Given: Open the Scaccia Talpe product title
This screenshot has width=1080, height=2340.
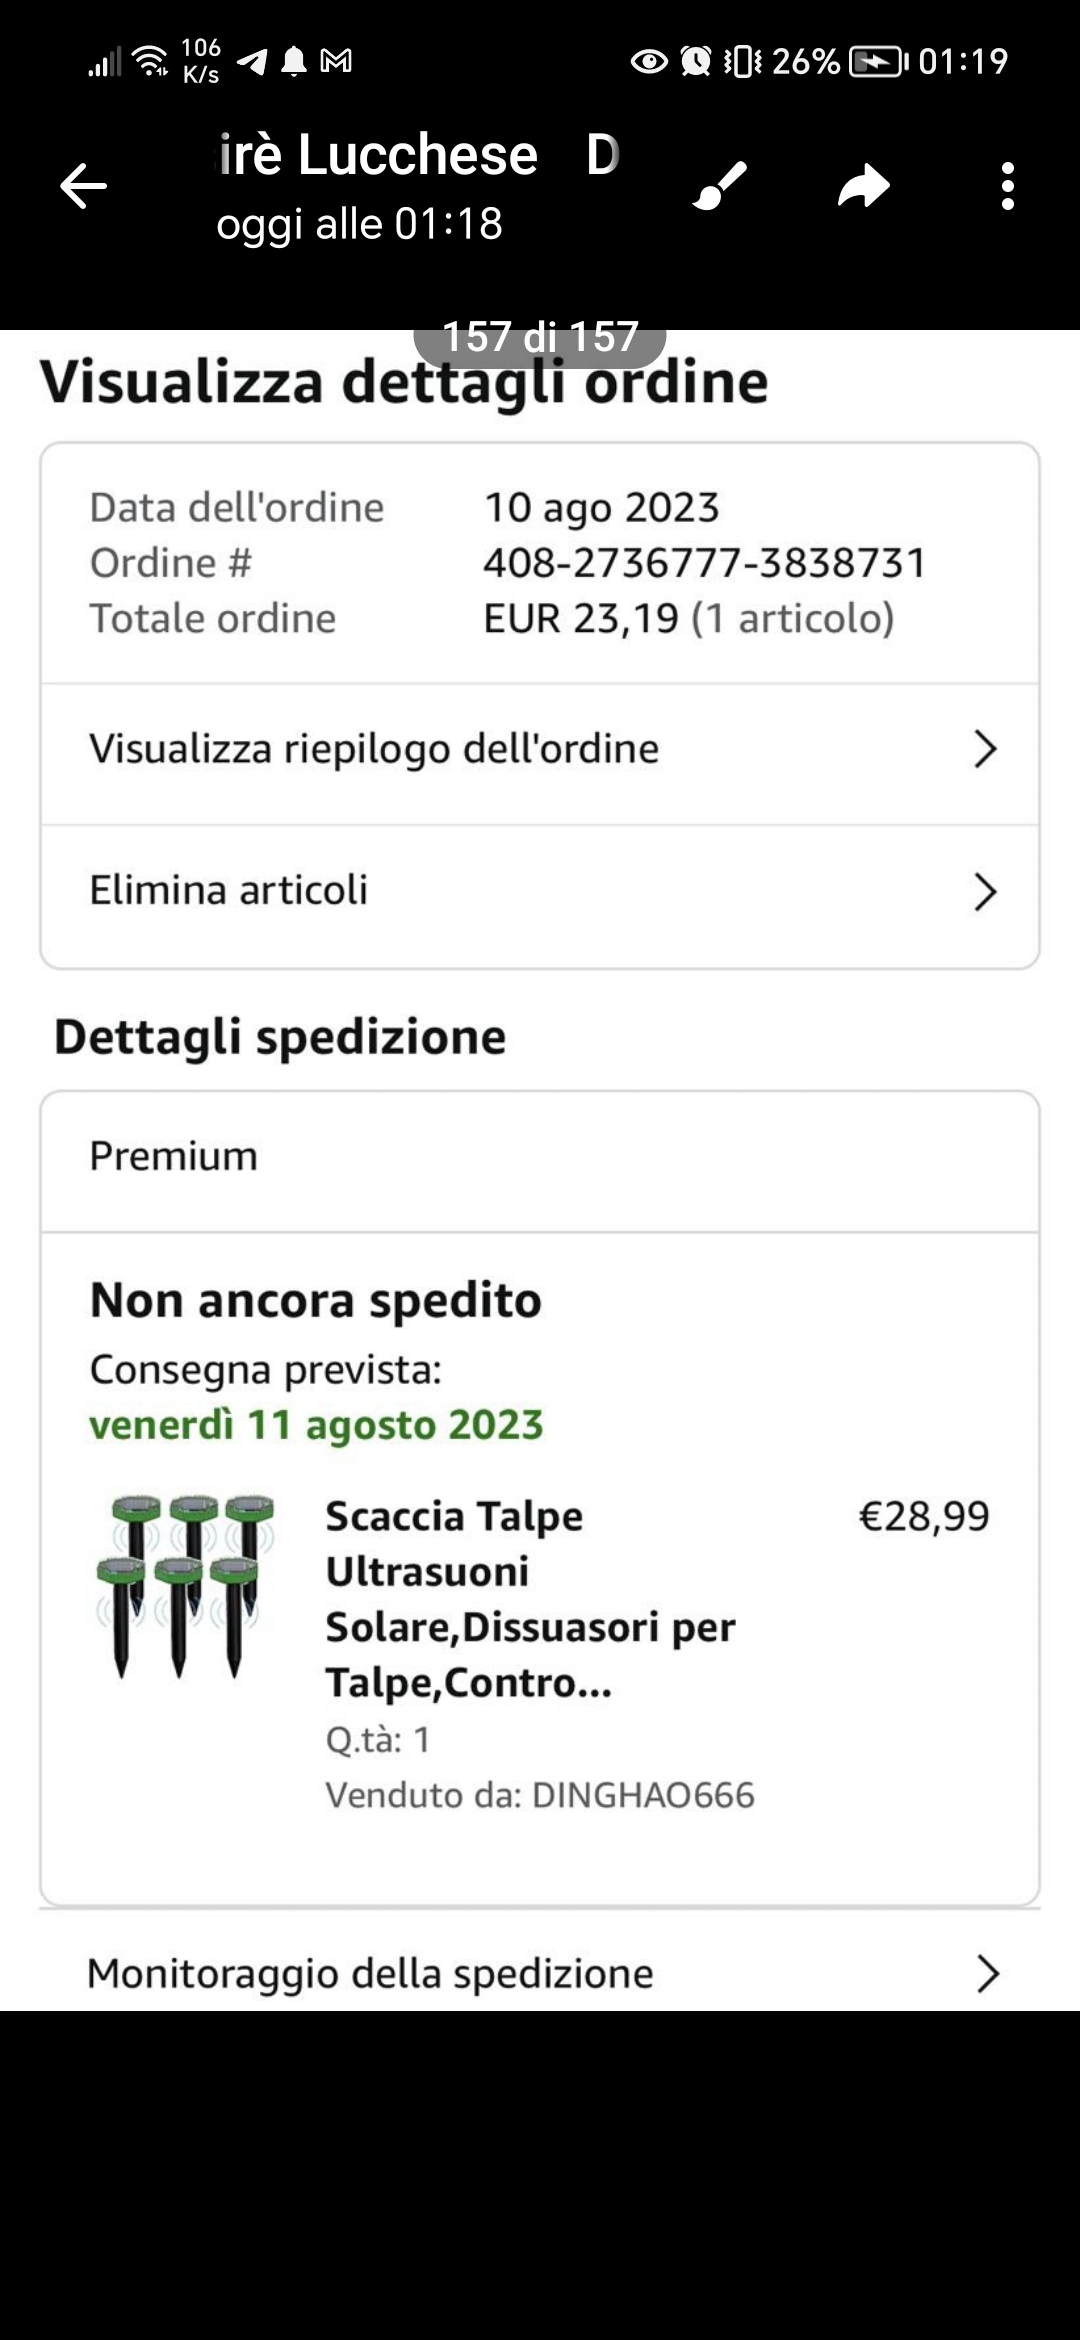Looking at the screenshot, I should pyautogui.click(x=530, y=1598).
